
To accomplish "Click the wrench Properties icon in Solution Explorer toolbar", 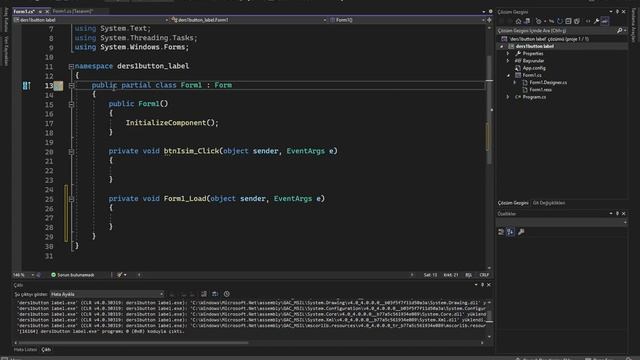I will (x=596, y=21).
